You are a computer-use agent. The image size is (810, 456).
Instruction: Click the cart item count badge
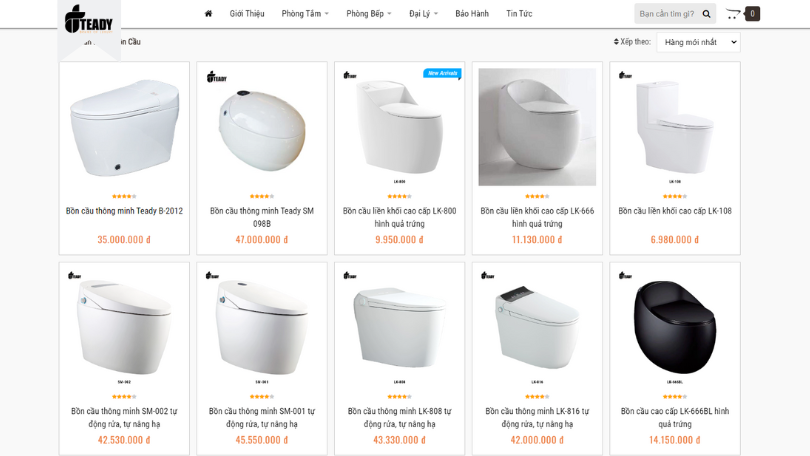point(752,14)
